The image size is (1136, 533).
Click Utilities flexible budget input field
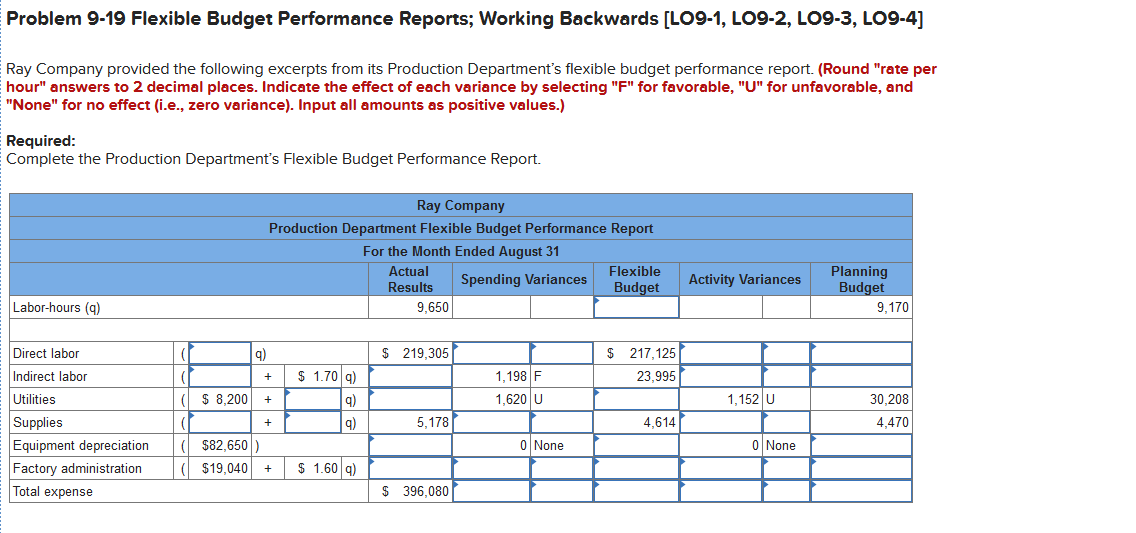pos(636,399)
